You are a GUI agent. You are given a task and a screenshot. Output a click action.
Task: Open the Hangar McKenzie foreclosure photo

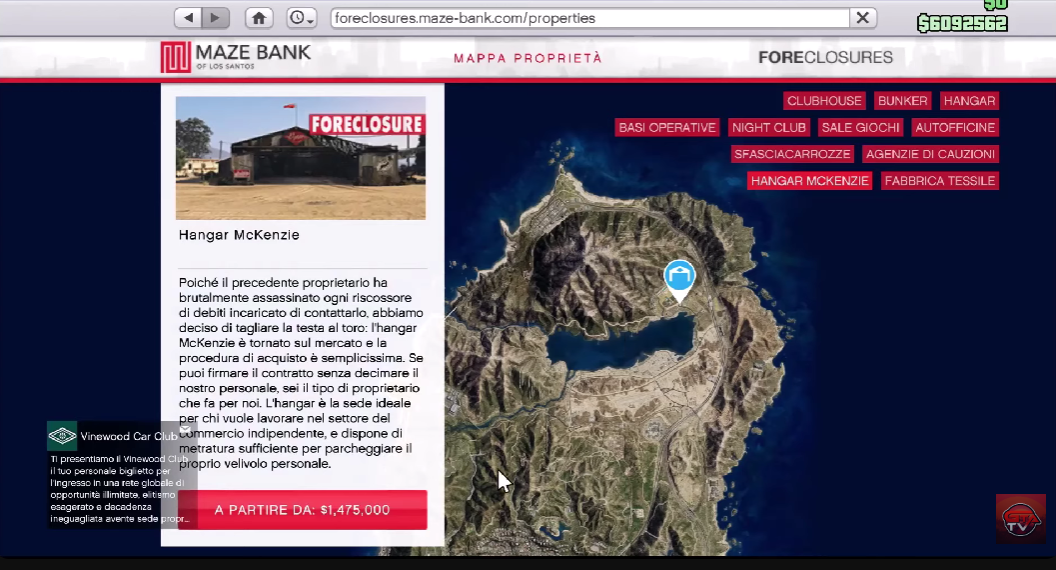tap(300, 158)
